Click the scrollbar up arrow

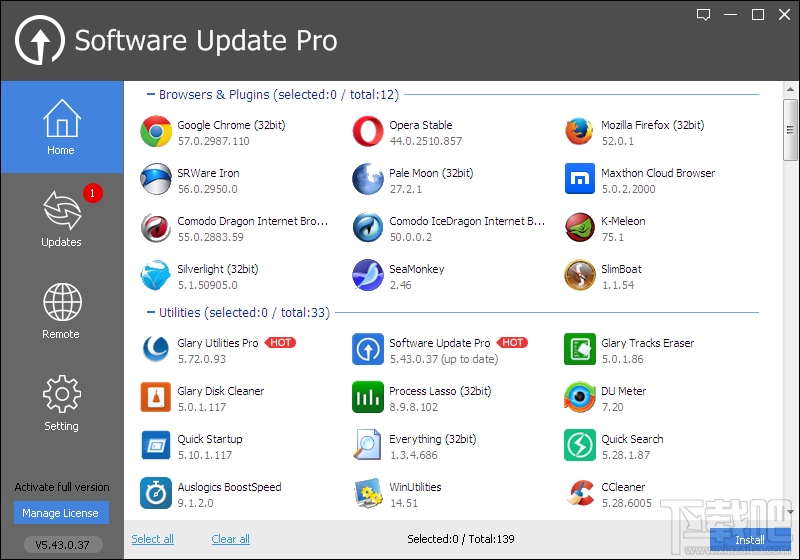pos(790,89)
